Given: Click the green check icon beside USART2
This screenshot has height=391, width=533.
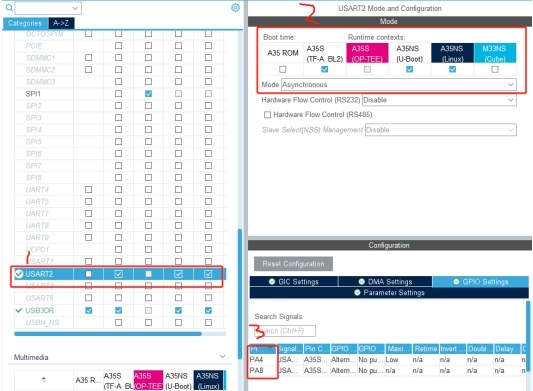Looking at the screenshot, I should point(19,274).
